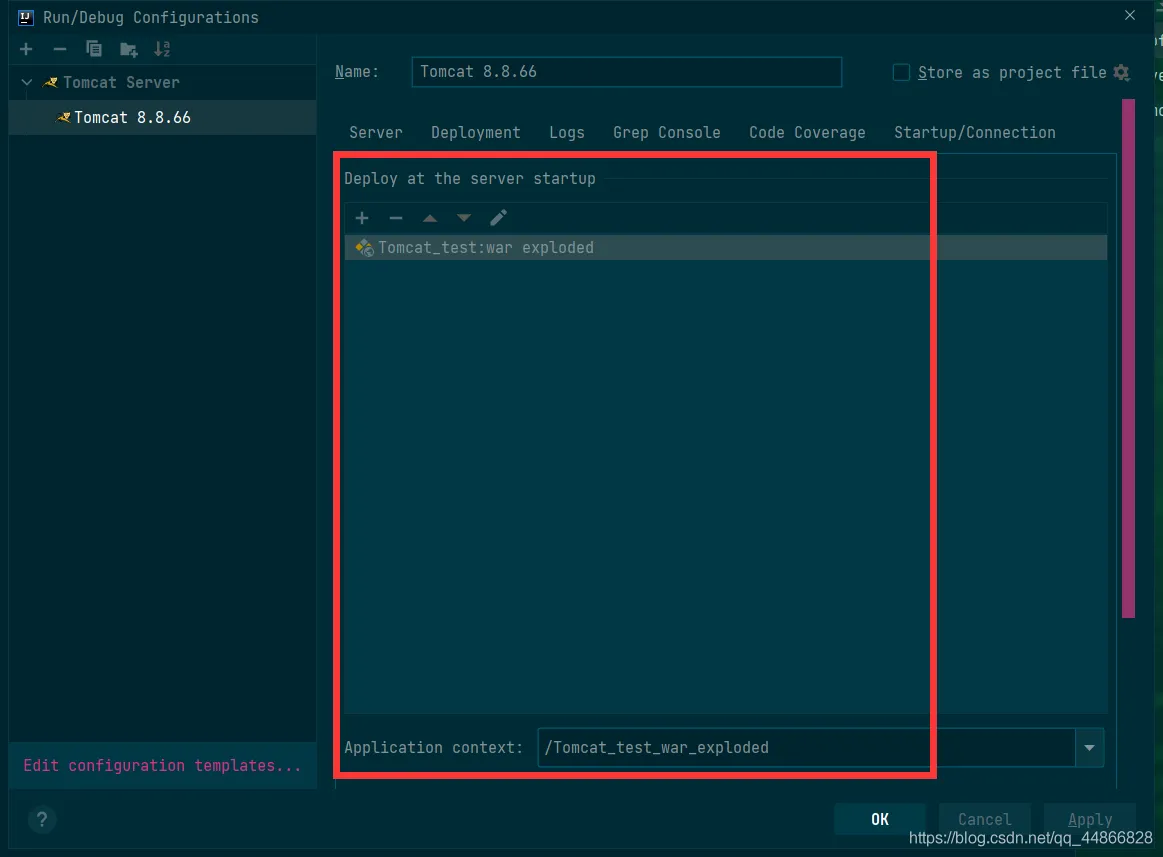Sort configurations alphabetically
Image resolution: width=1163 pixels, height=857 pixels.
tap(162, 49)
